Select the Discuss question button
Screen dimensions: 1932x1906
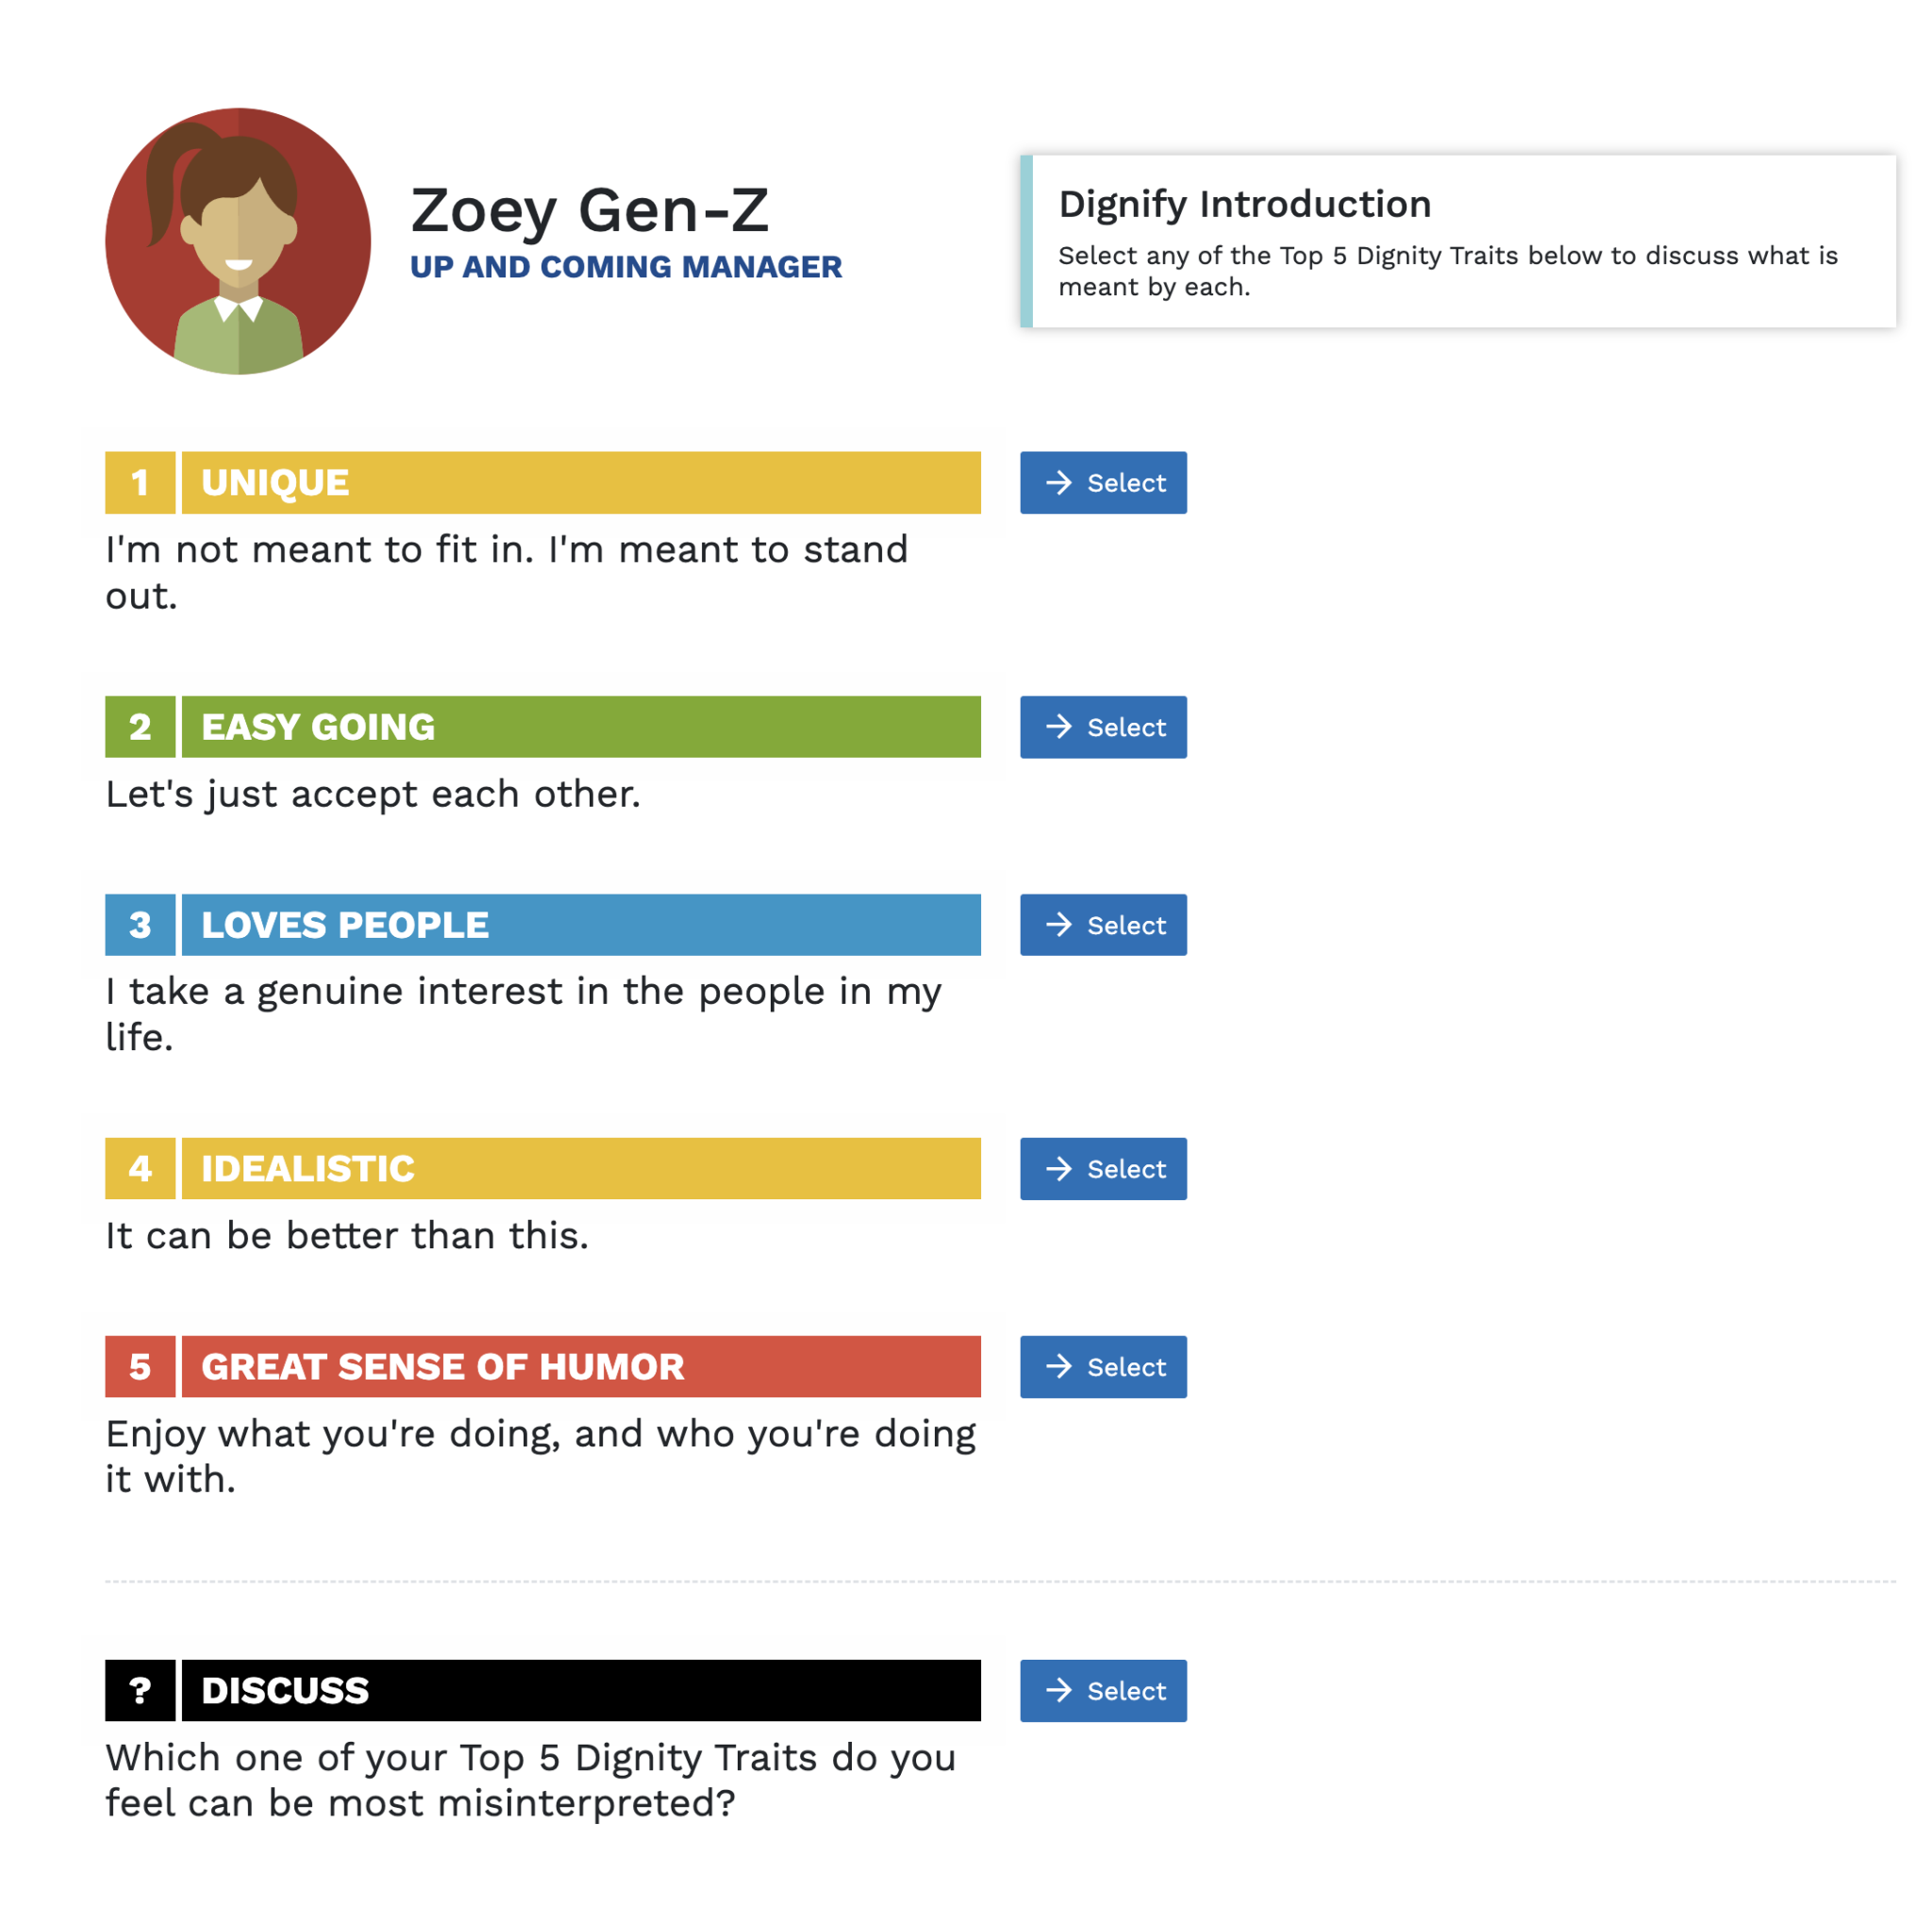click(x=1102, y=1690)
